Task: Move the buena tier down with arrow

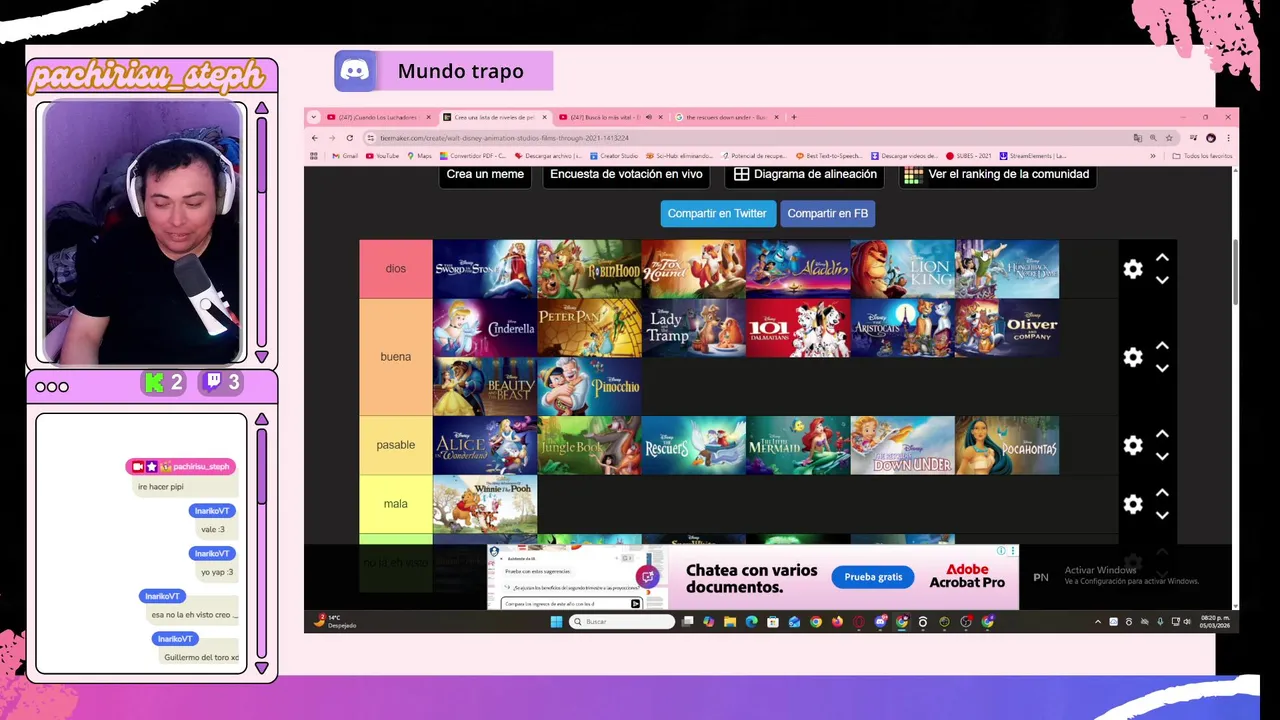Action: (1162, 368)
